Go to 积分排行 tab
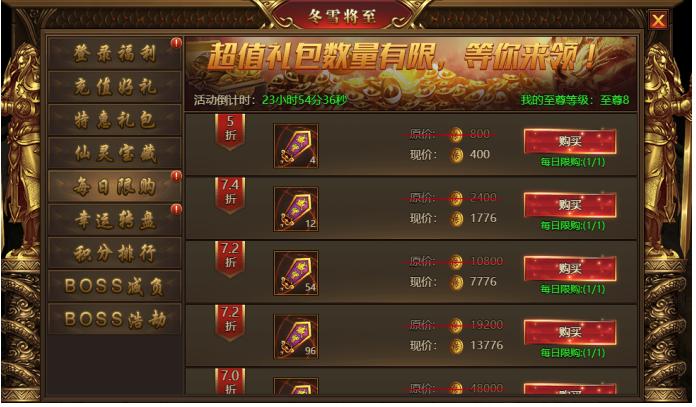Screen dimensions: 696x407 [x=115, y=253]
